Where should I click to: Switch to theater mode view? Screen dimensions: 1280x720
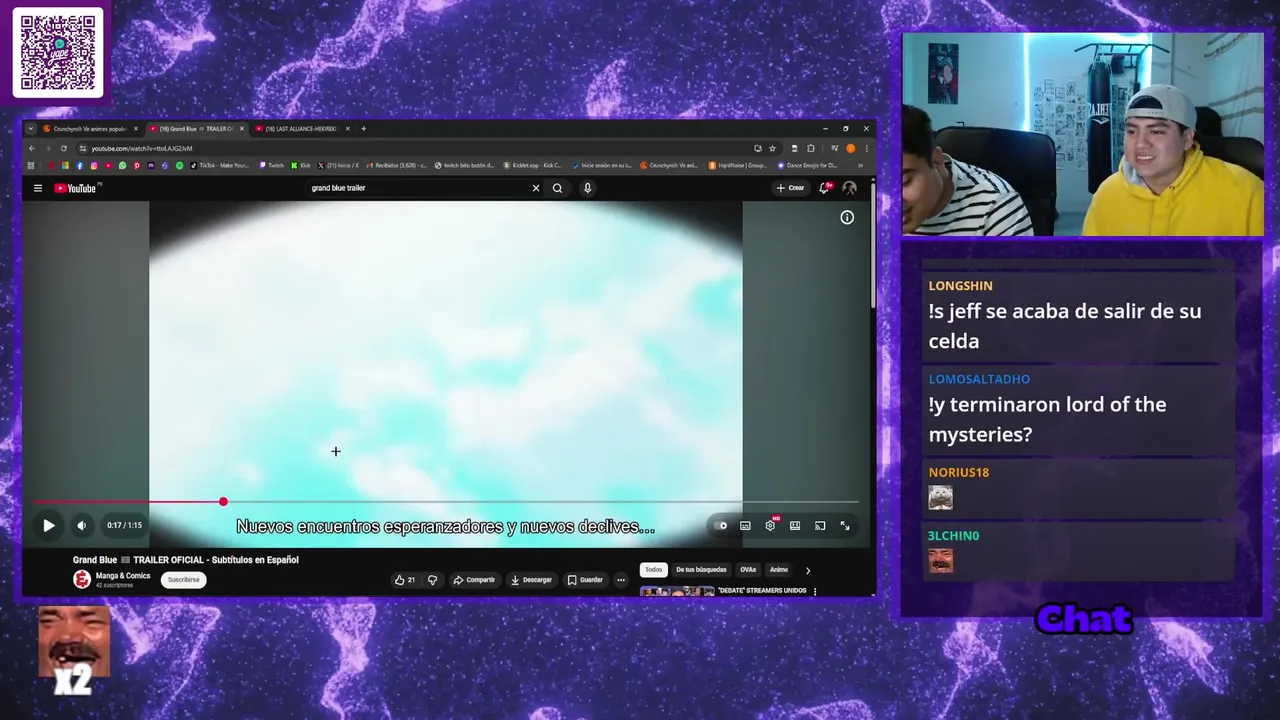point(795,525)
